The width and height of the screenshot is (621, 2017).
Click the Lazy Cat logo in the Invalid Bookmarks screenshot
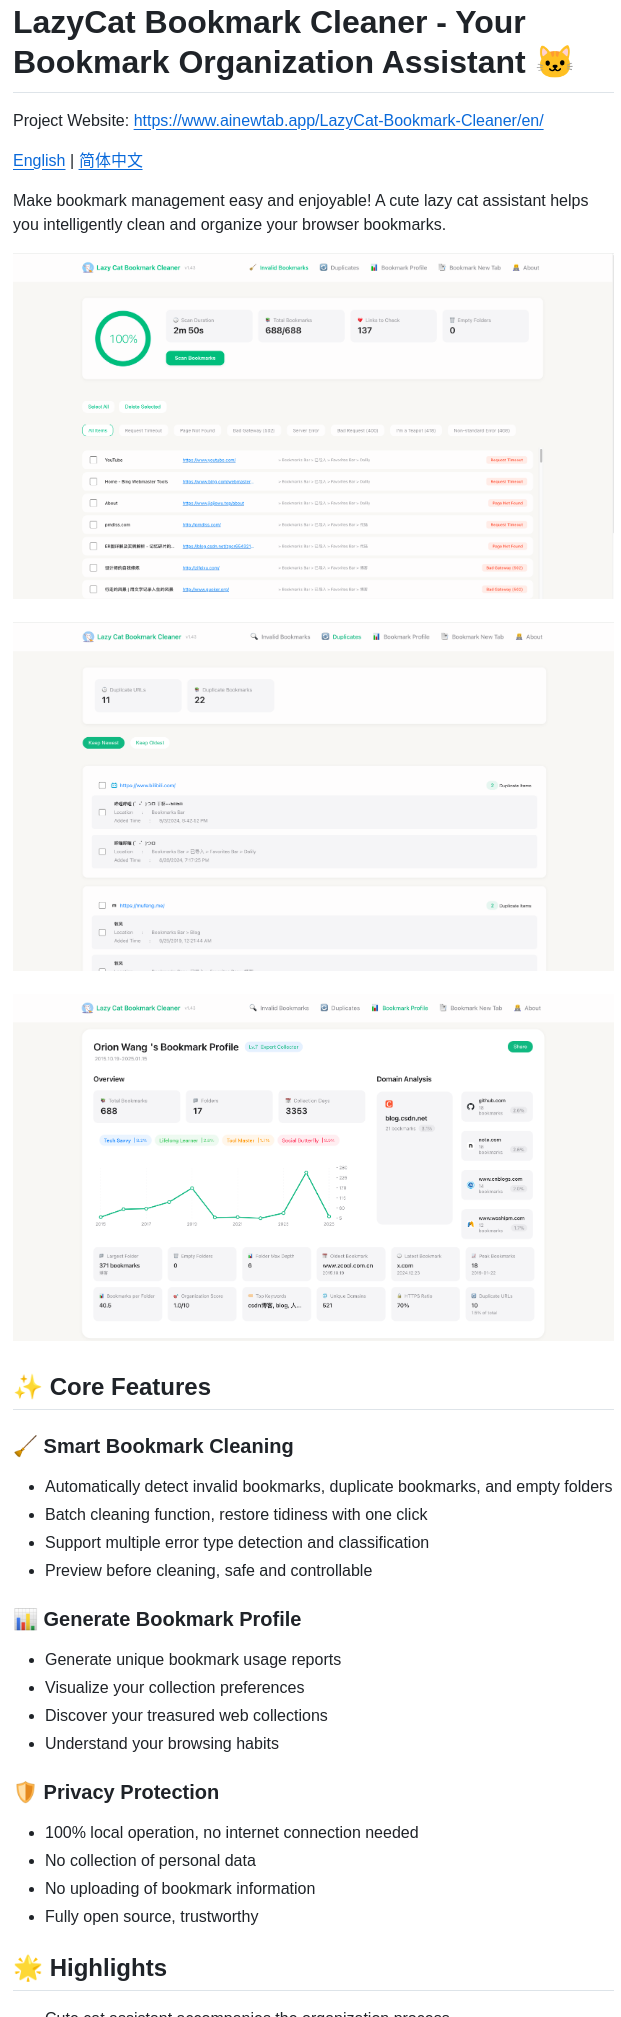coord(88,268)
